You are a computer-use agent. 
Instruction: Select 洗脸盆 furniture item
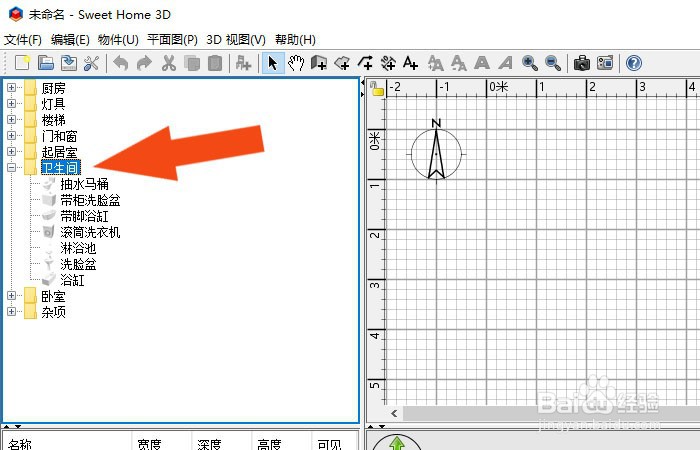(78, 264)
